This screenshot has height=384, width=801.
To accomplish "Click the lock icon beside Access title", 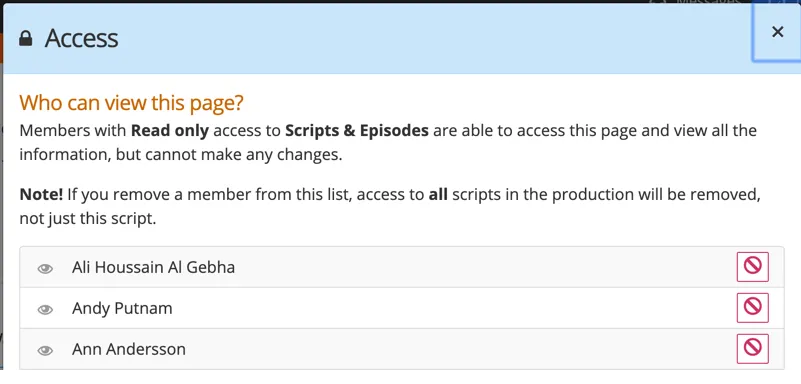I will [x=26, y=39].
